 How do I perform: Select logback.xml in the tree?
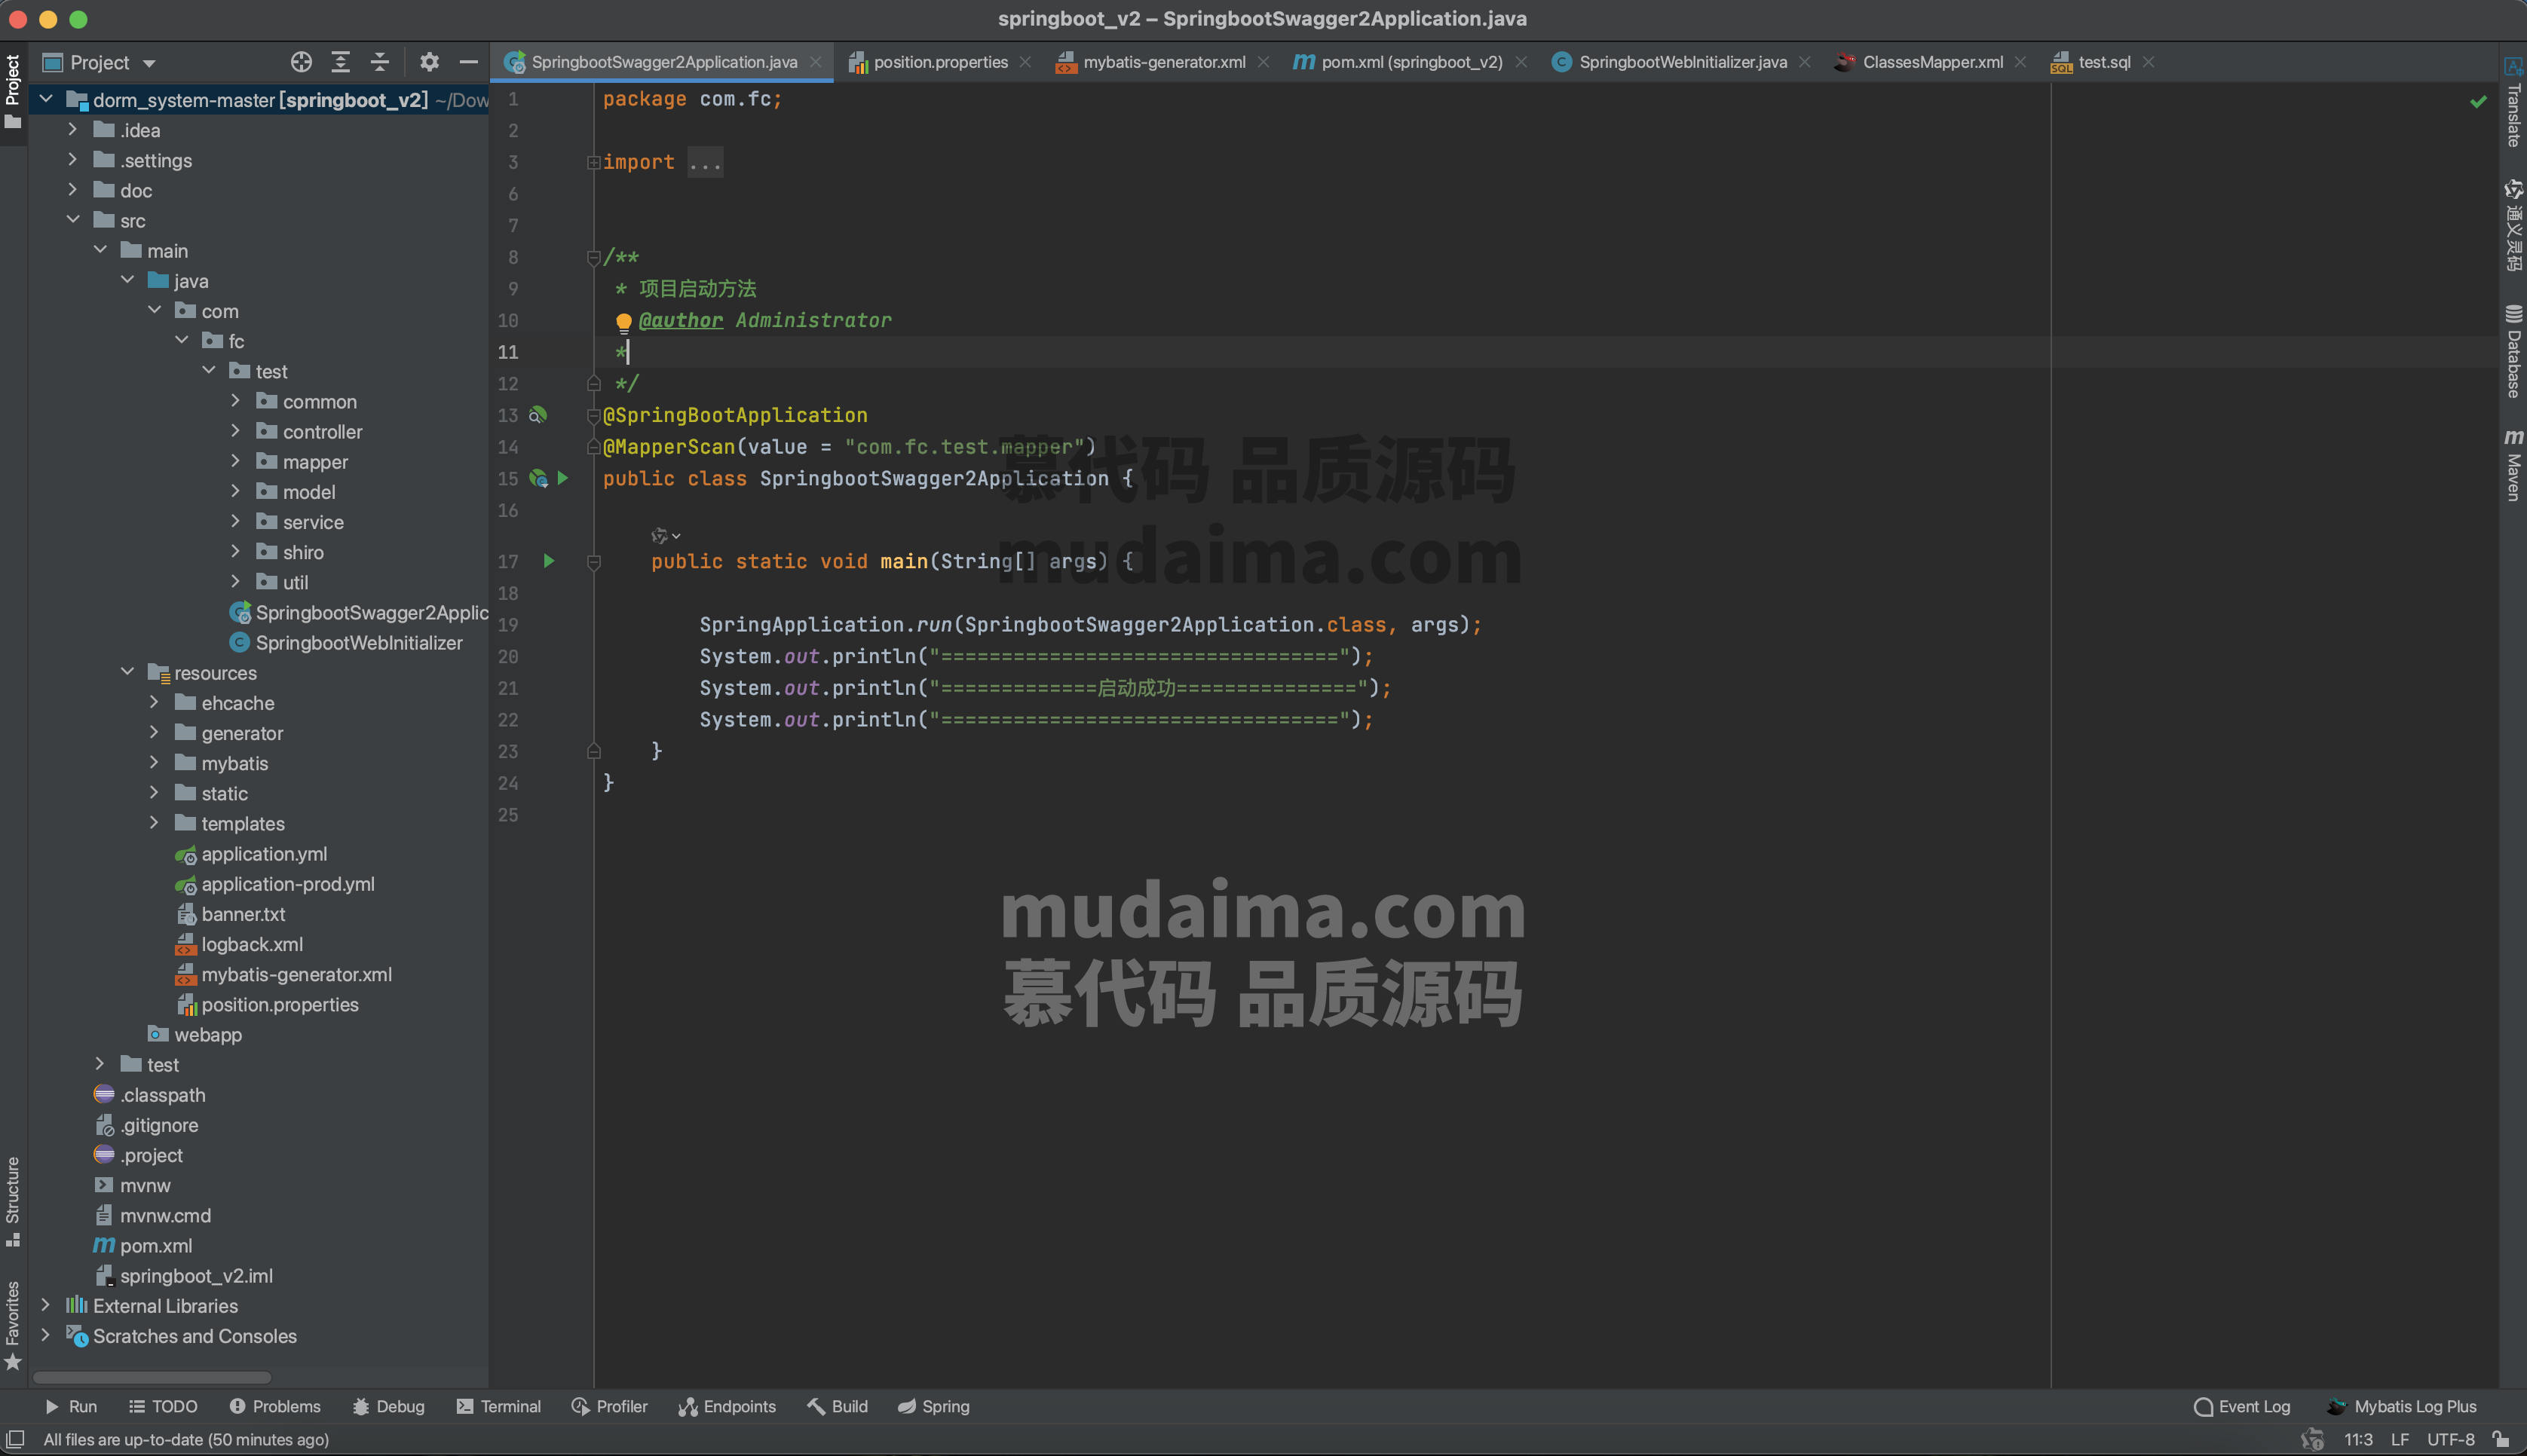click(240, 944)
